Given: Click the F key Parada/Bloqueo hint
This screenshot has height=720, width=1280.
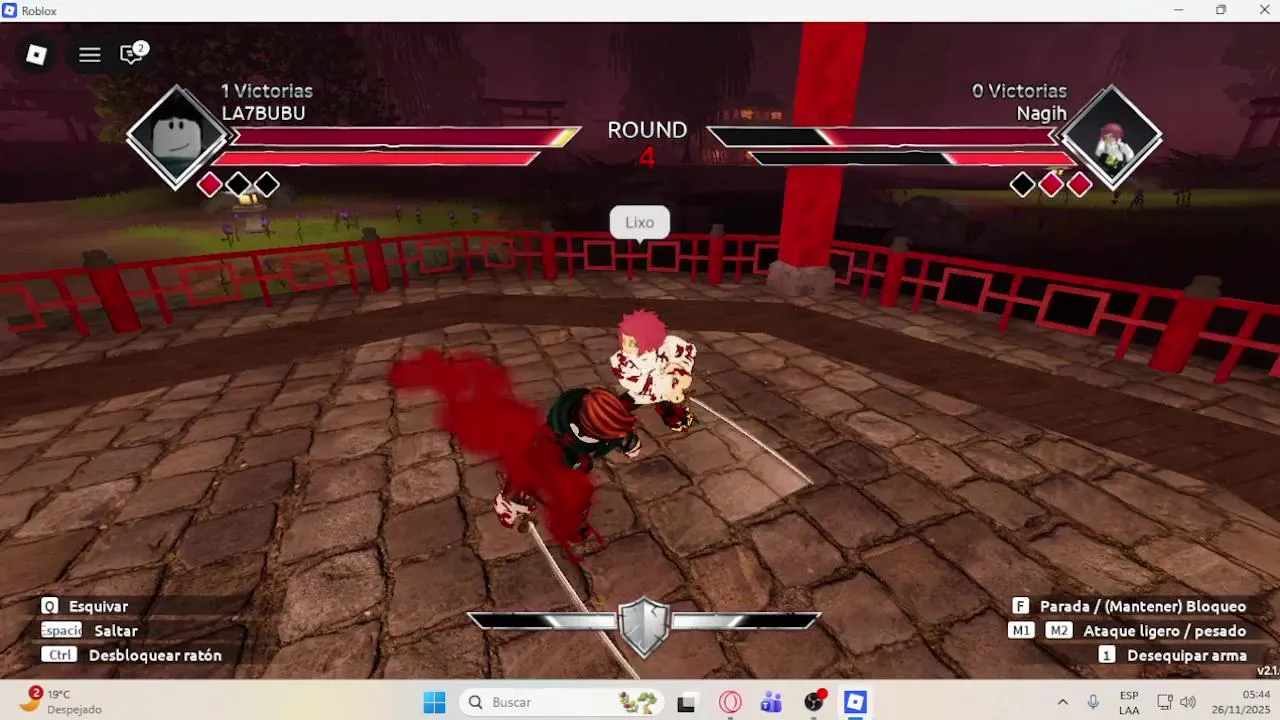Looking at the screenshot, I should [1129, 606].
